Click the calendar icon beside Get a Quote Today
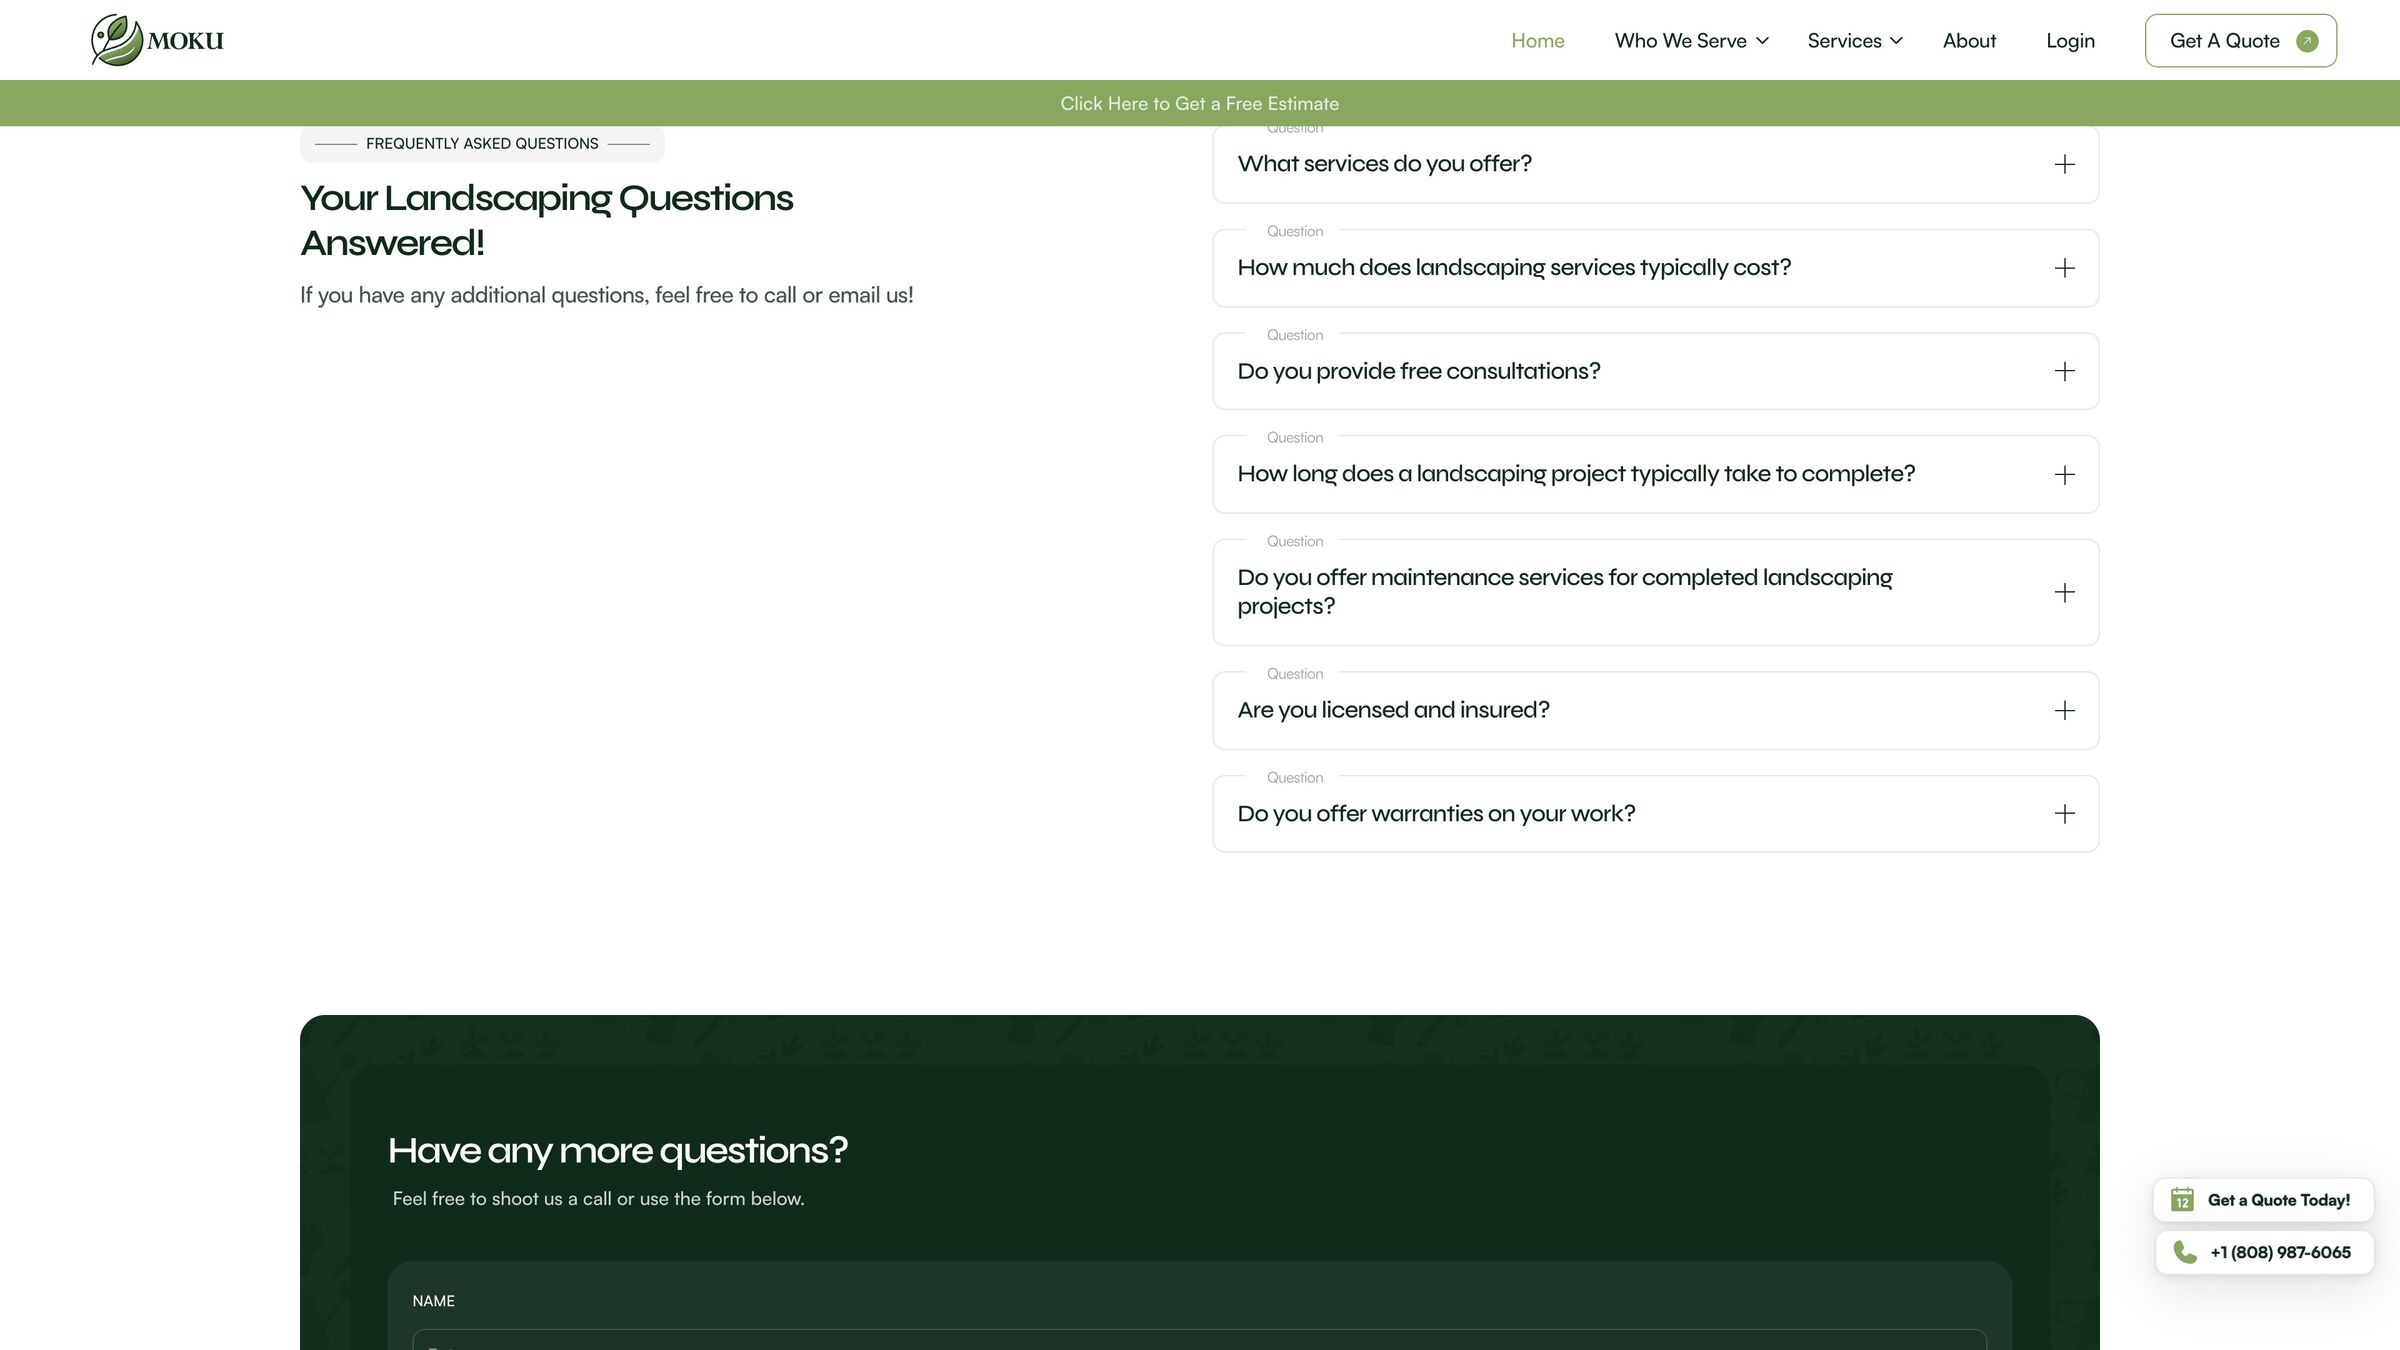This screenshot has height=1350, width=2400. (2182, 1199)
